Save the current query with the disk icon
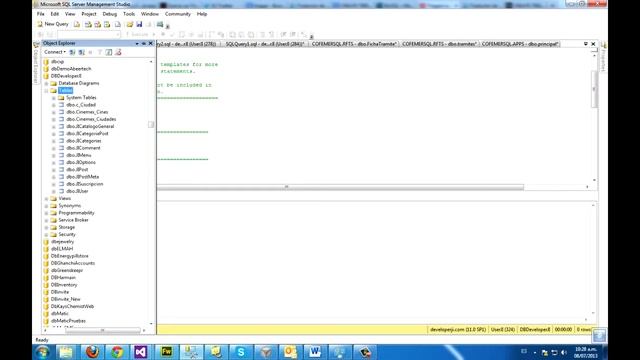 [139, 24]
